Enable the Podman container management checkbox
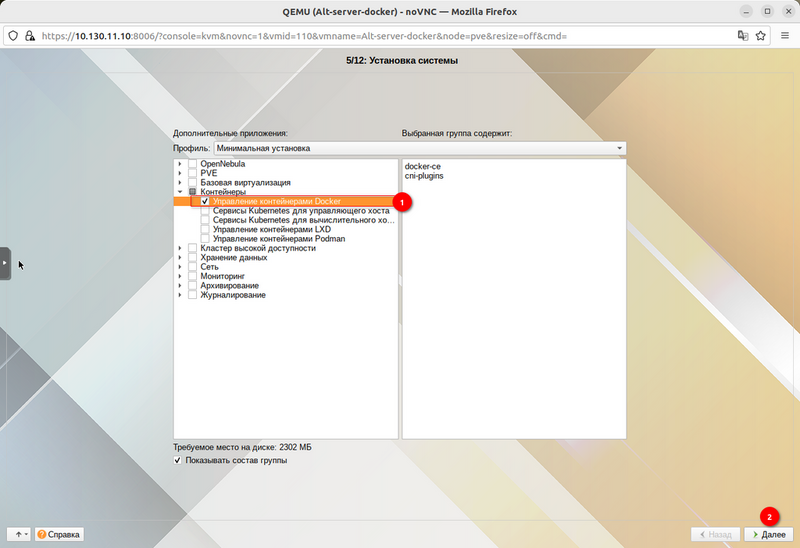 click(205, 239)
